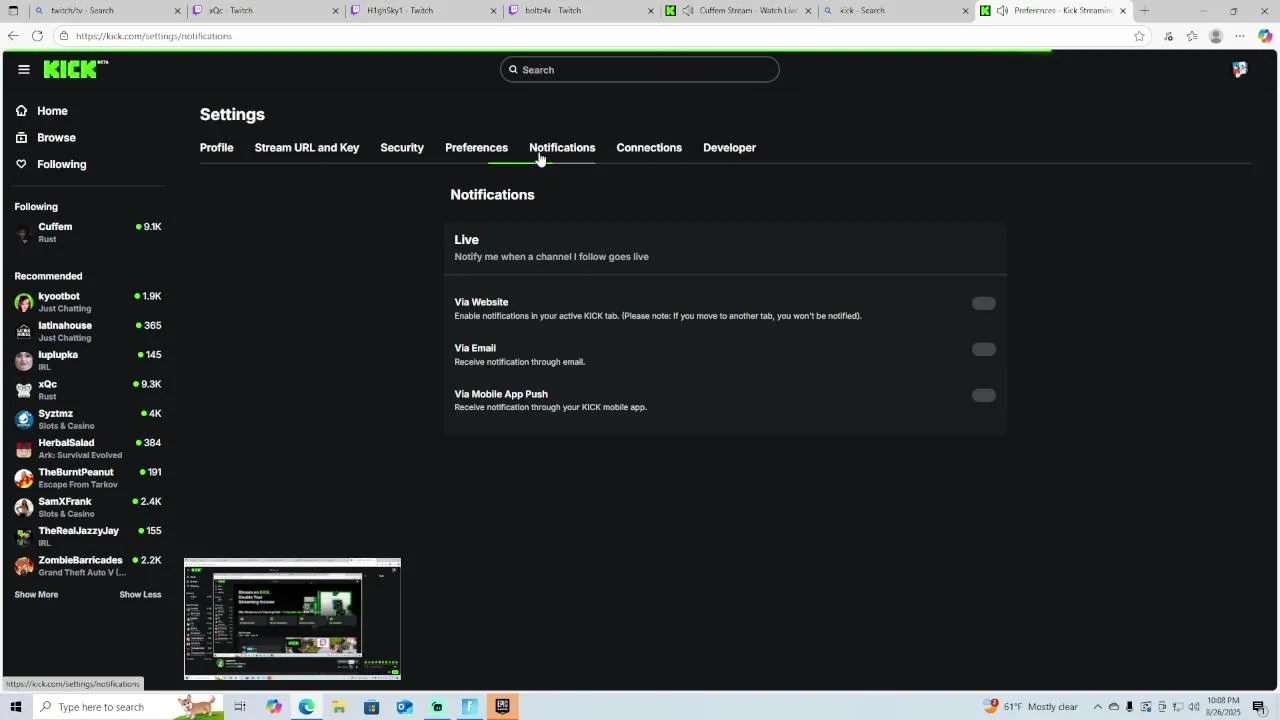
Task: Open Windows Start menu
Action: click(15, 707)
